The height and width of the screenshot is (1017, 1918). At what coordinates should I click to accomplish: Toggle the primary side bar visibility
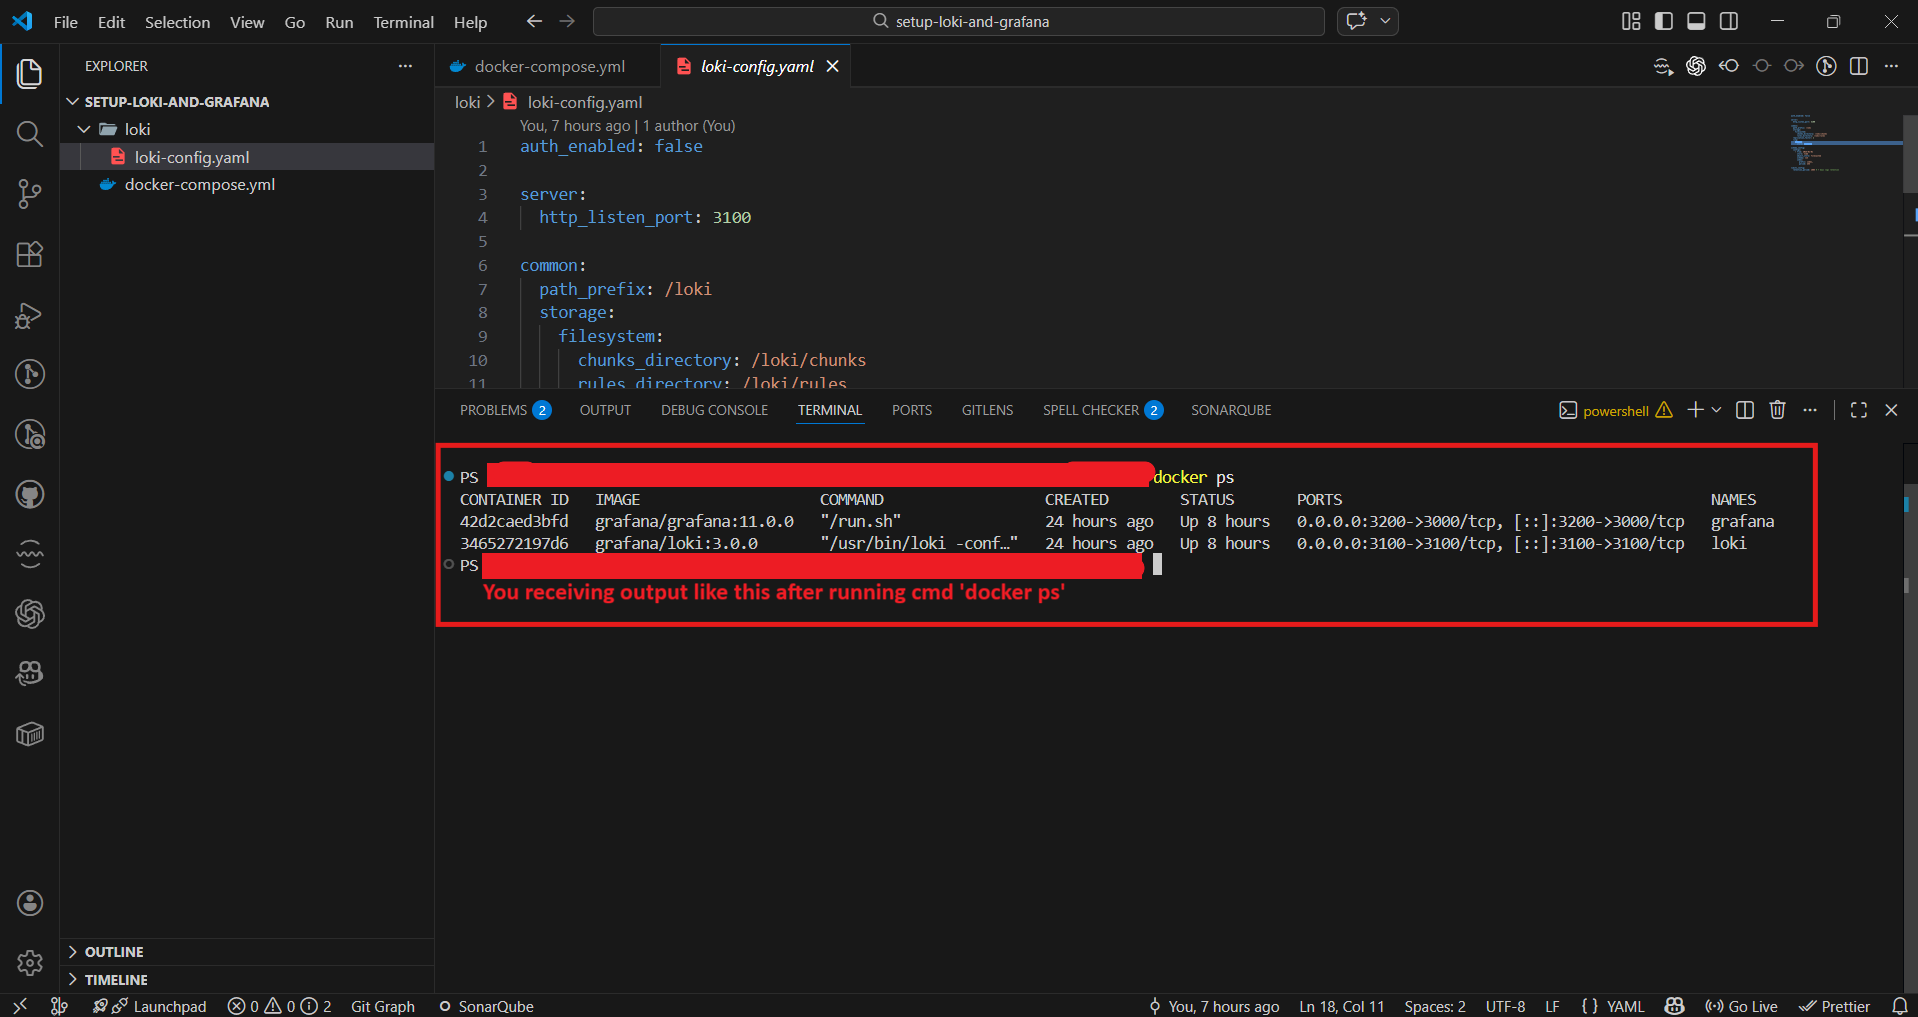(1664, 21)
